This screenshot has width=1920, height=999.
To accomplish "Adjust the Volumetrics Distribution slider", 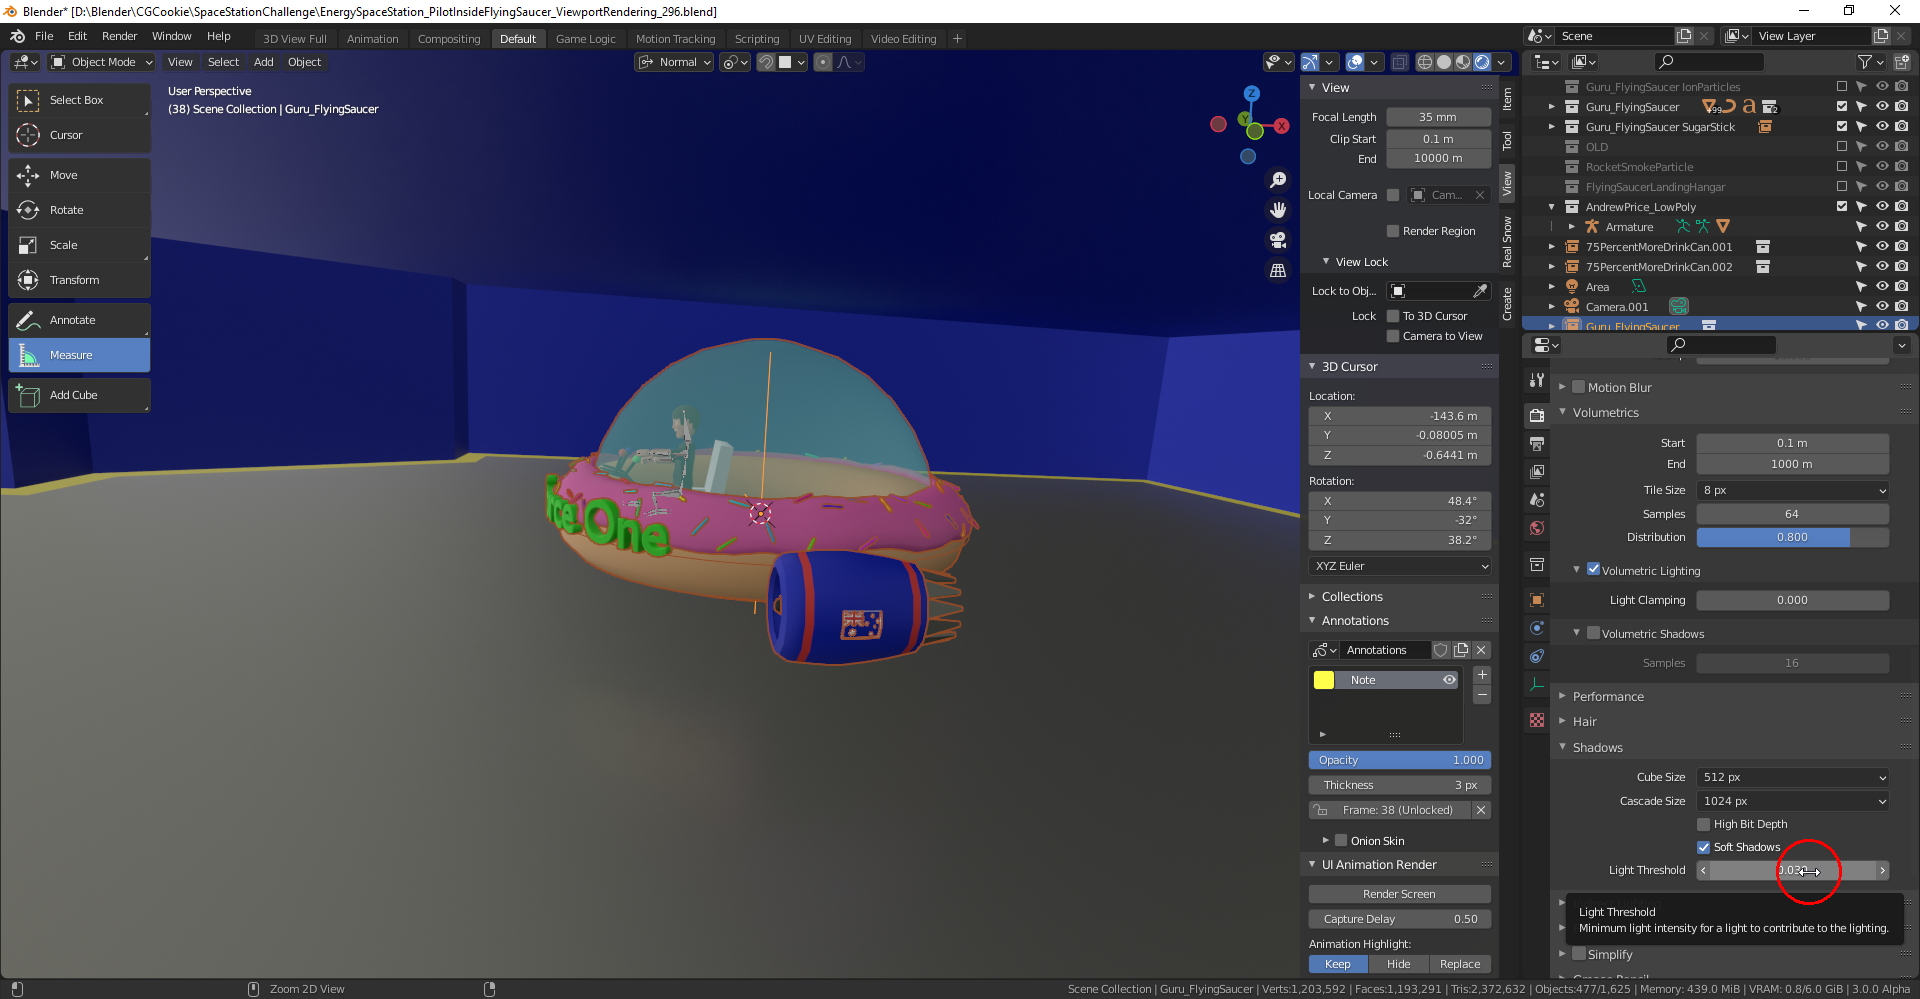I will coord(1792,537).
